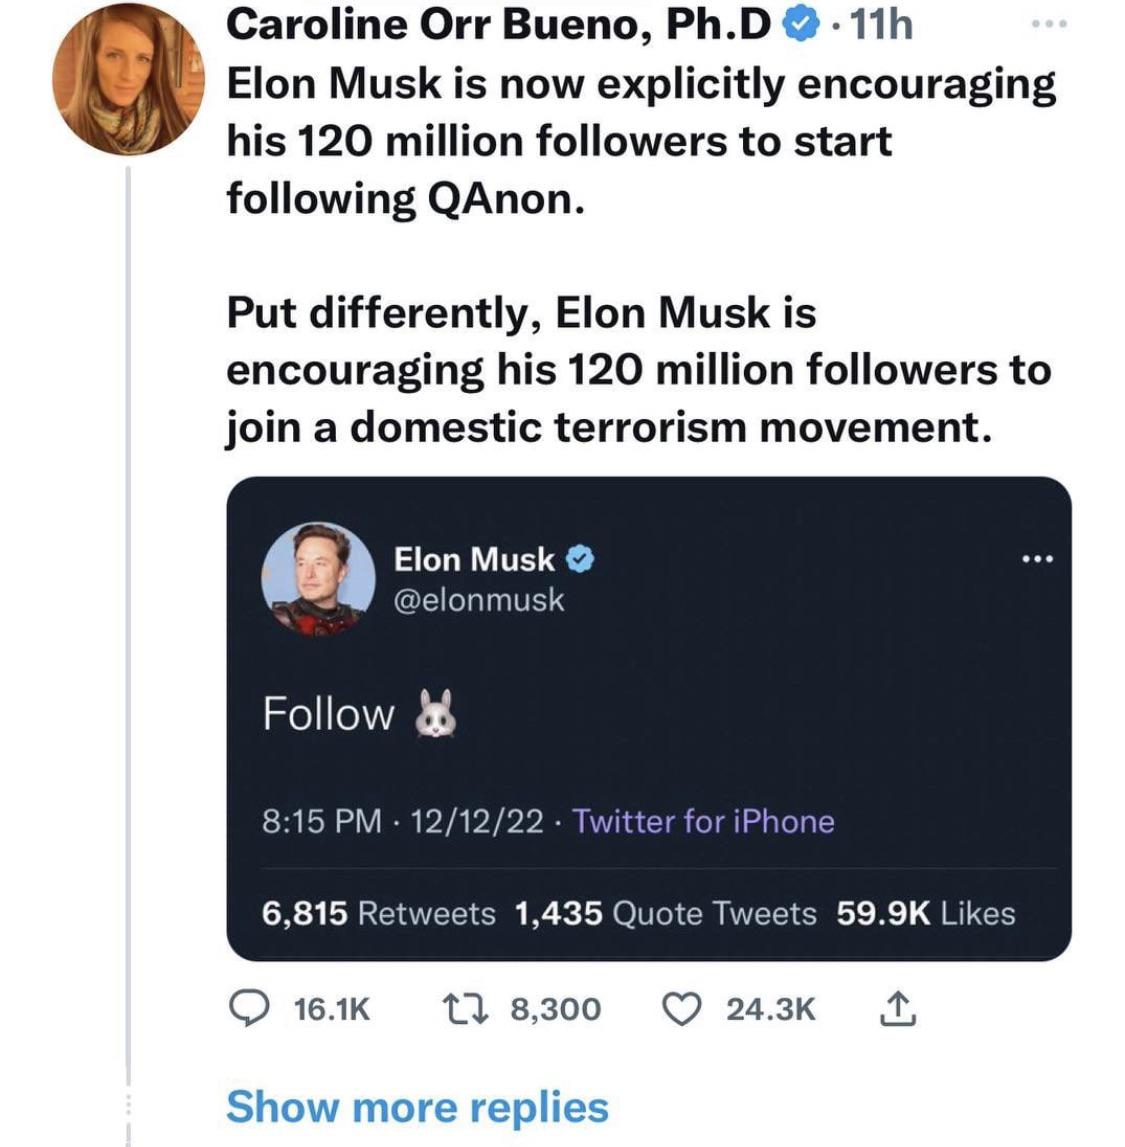Tap the share upload icon
This screenshot has width=1125, height=1147.
(x=898, y=1009)
